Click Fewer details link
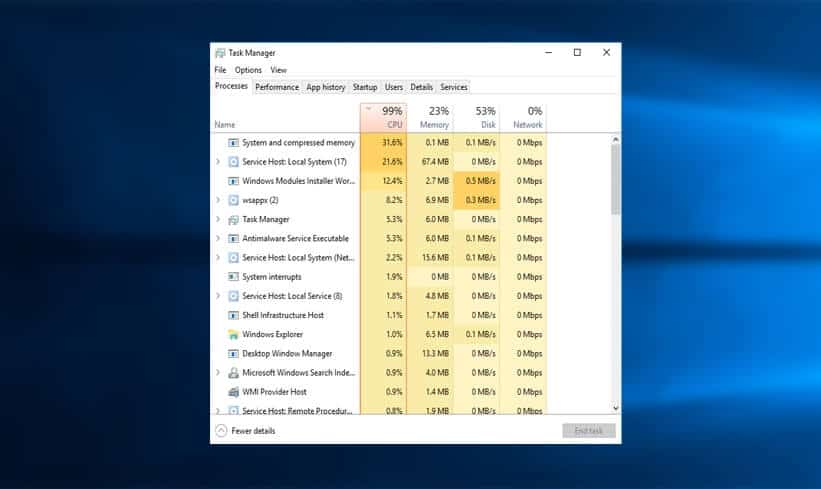Image resolution: width=821 pixels, height=489 pixels. click(253, 431)
